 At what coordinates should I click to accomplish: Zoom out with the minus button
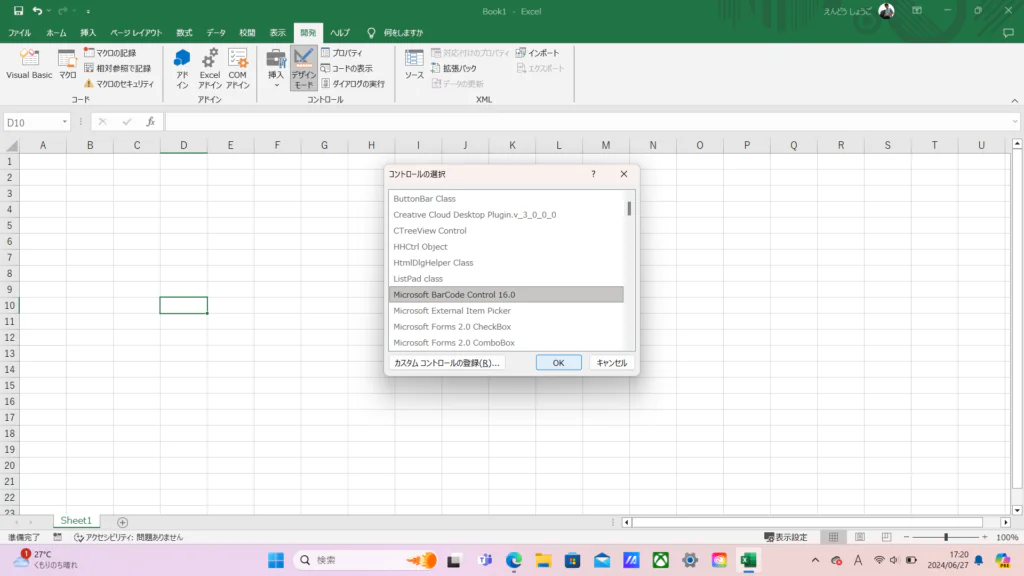(x=906, y=537)
